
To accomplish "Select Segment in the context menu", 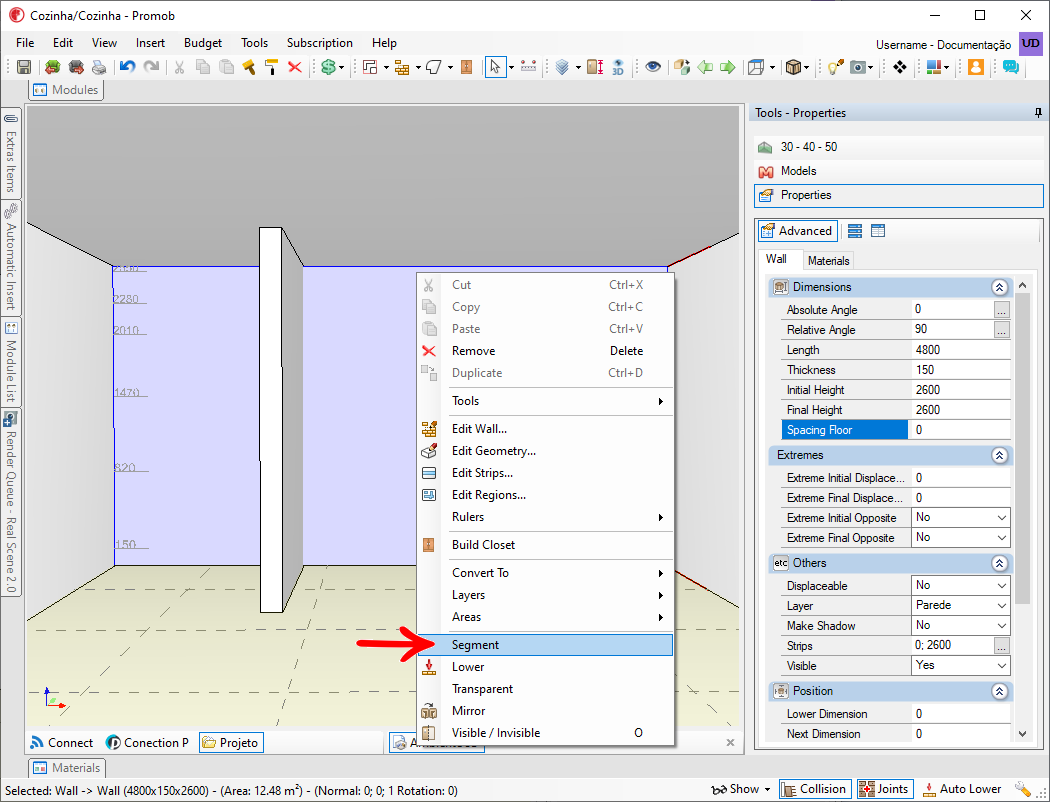I will 545,645.
